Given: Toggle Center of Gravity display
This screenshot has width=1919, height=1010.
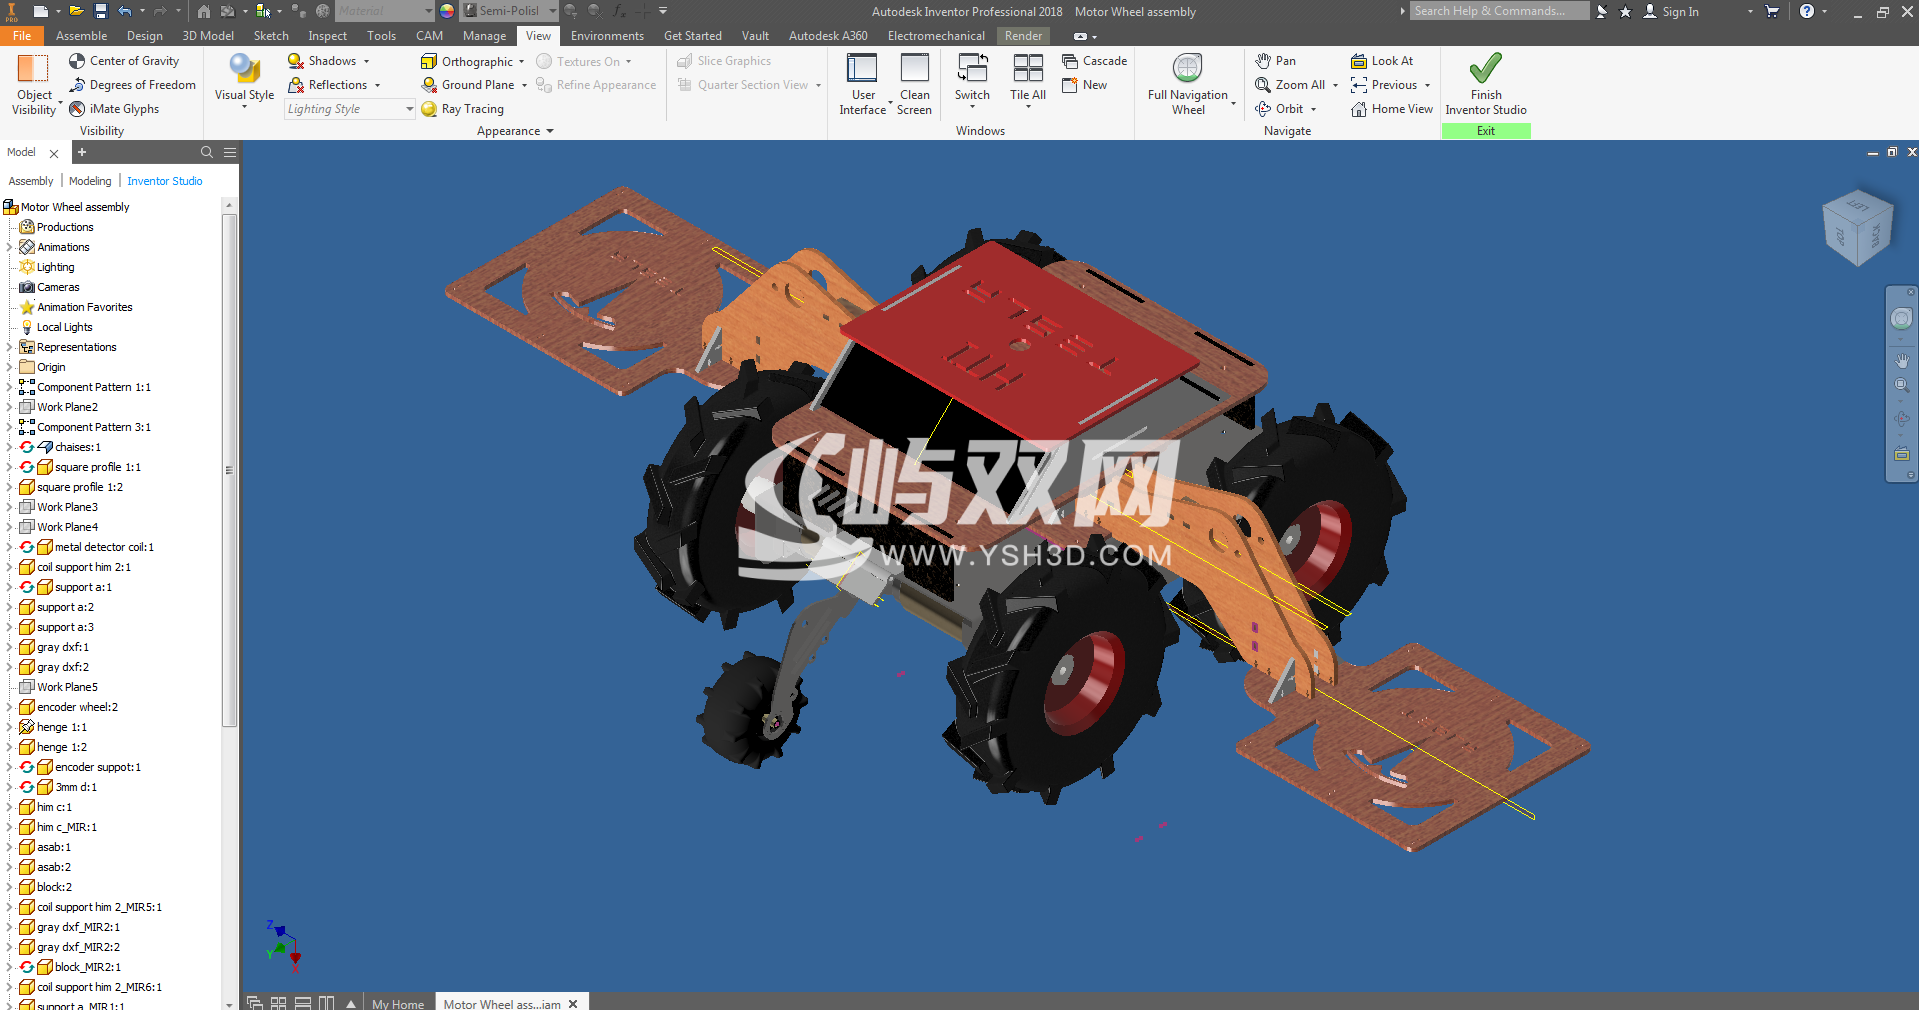Looking at the screenshot, I should (124, 61).
